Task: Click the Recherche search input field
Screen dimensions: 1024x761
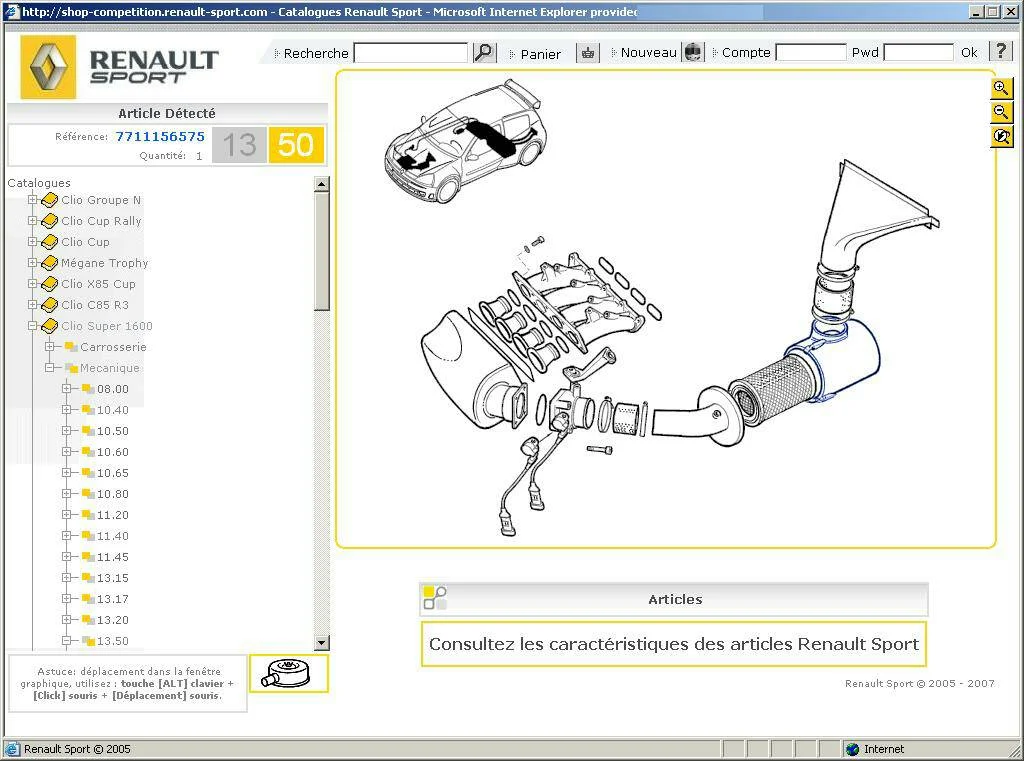Action: 411,53
